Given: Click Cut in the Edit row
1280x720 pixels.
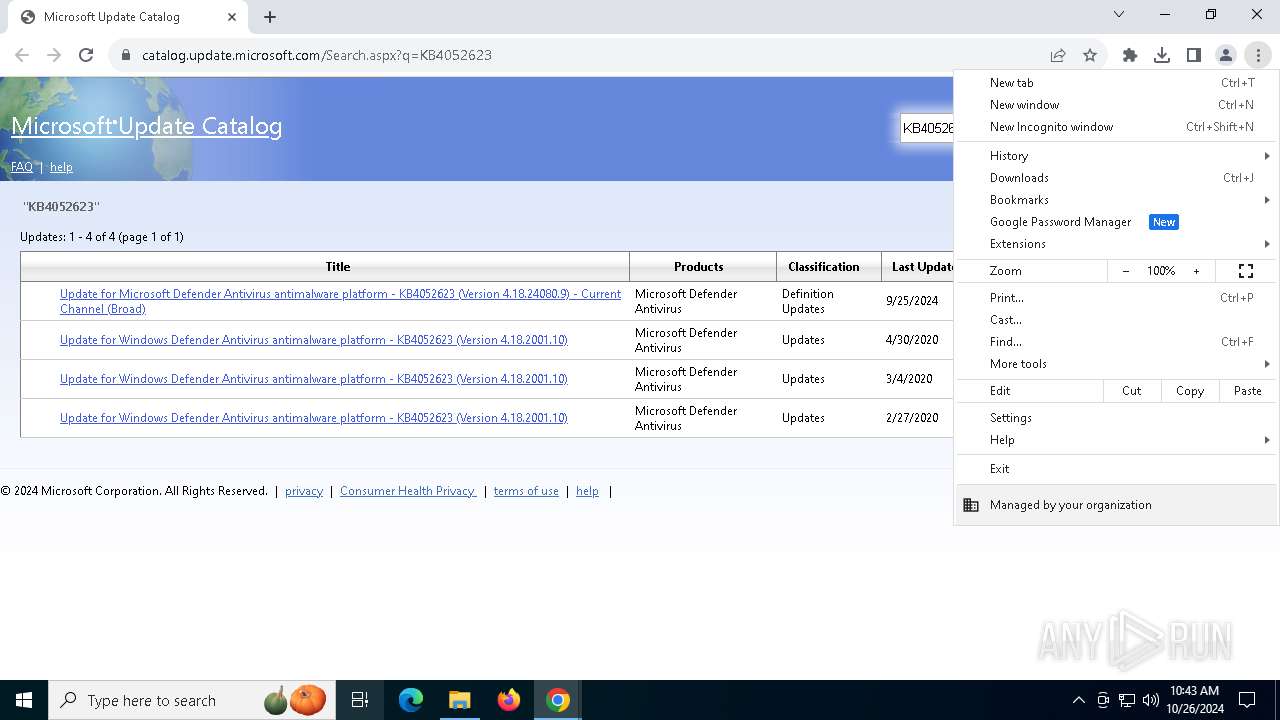Looking at the screenshot, I should (1132, 391).
